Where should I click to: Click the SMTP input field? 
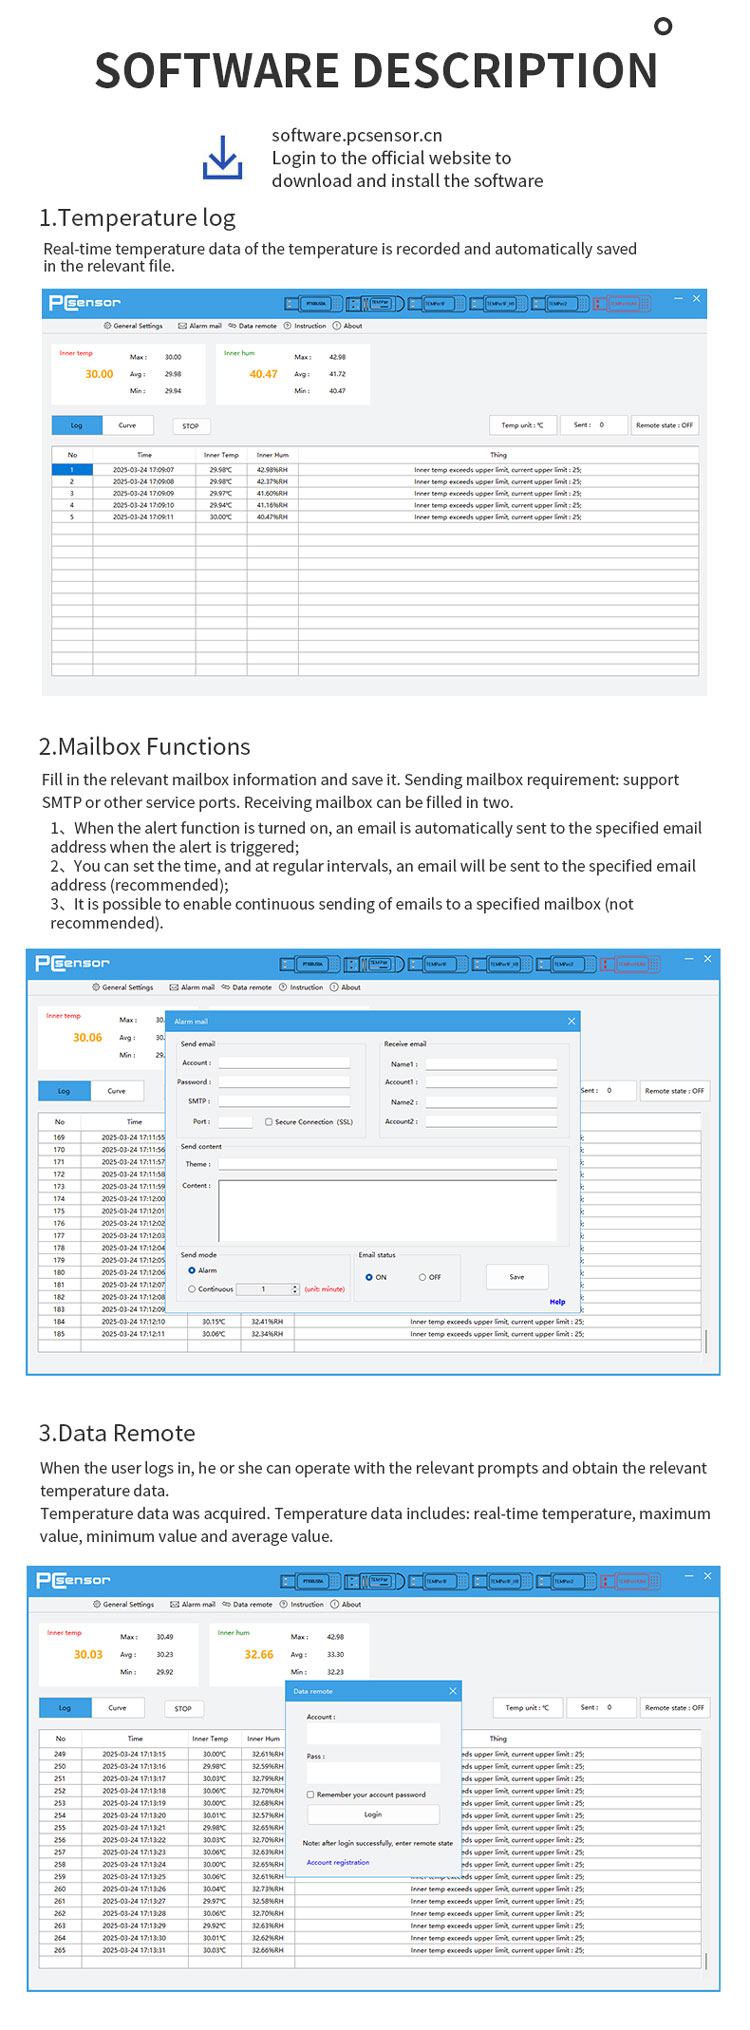coord(284,1101)
